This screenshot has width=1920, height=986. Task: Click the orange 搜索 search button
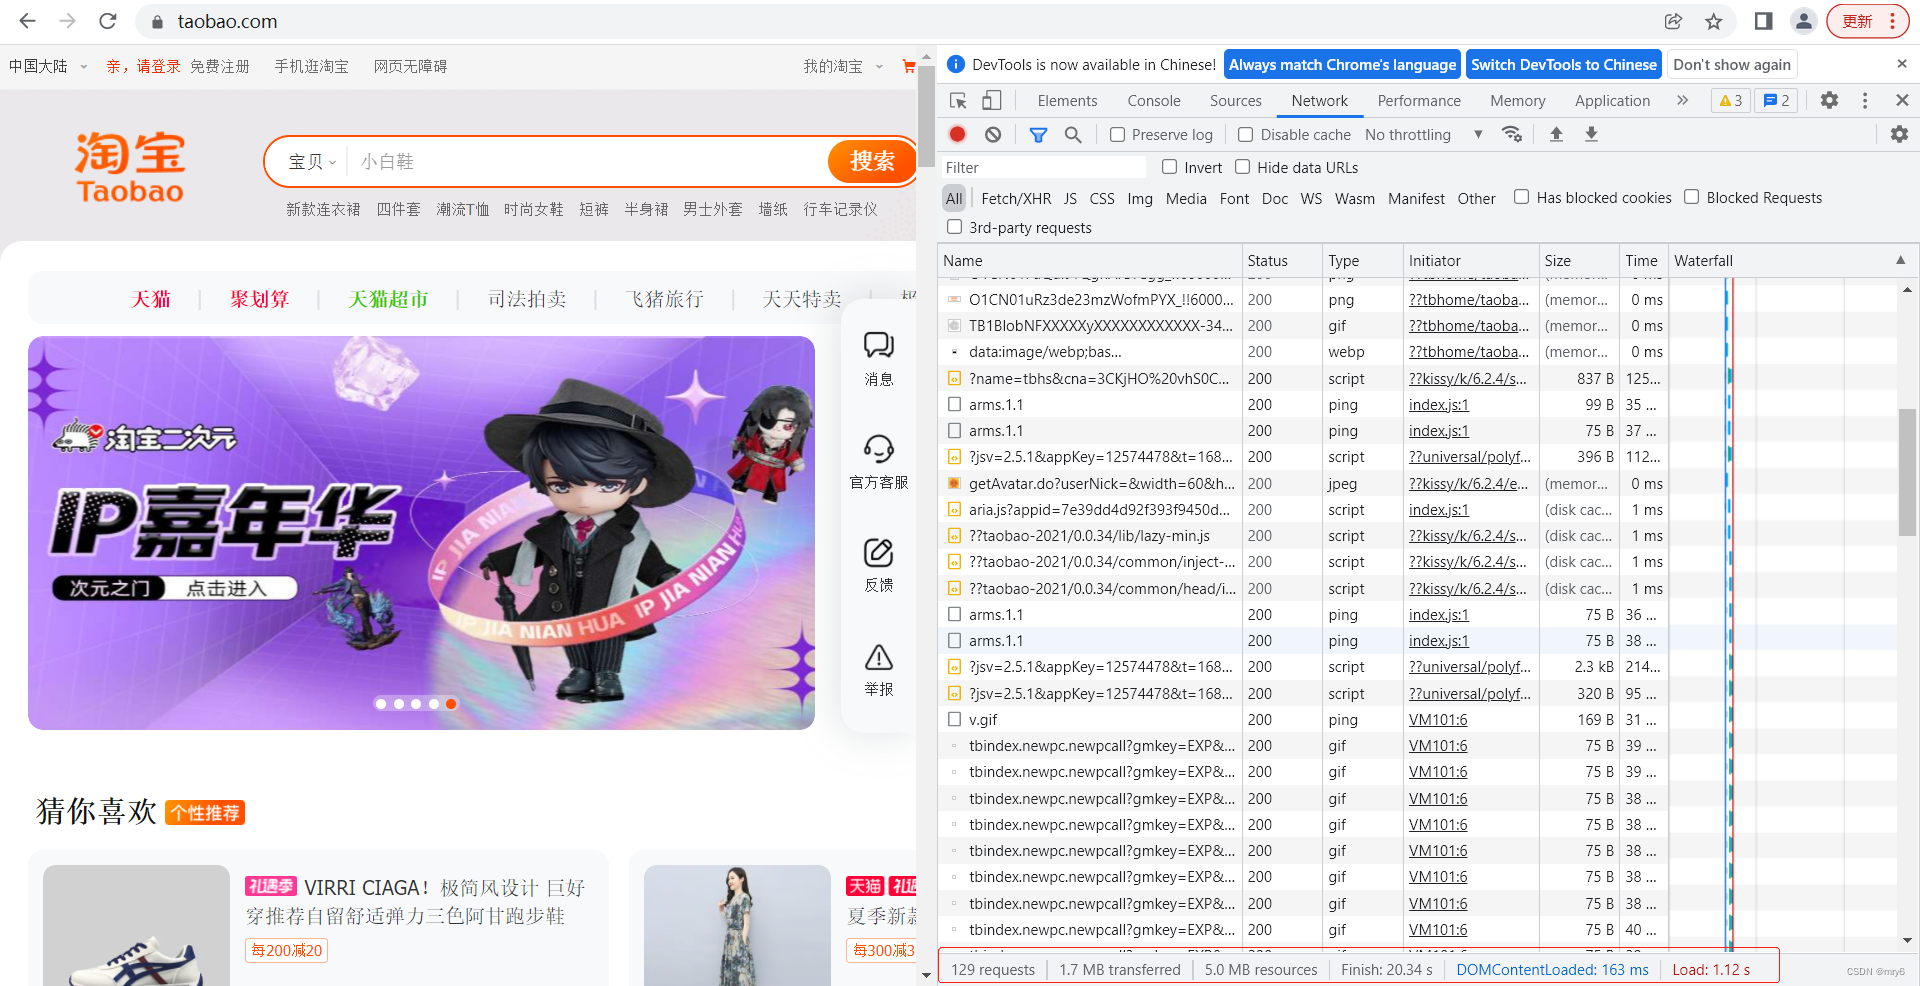(871, 161)
